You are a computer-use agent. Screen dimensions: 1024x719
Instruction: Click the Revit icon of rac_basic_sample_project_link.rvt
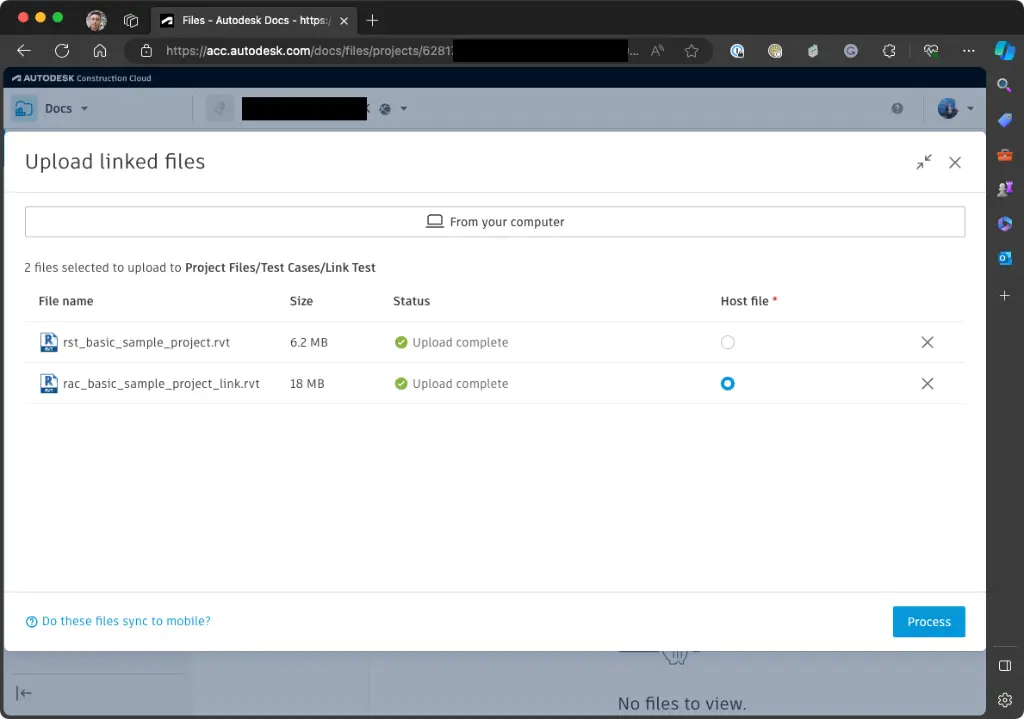48,383
